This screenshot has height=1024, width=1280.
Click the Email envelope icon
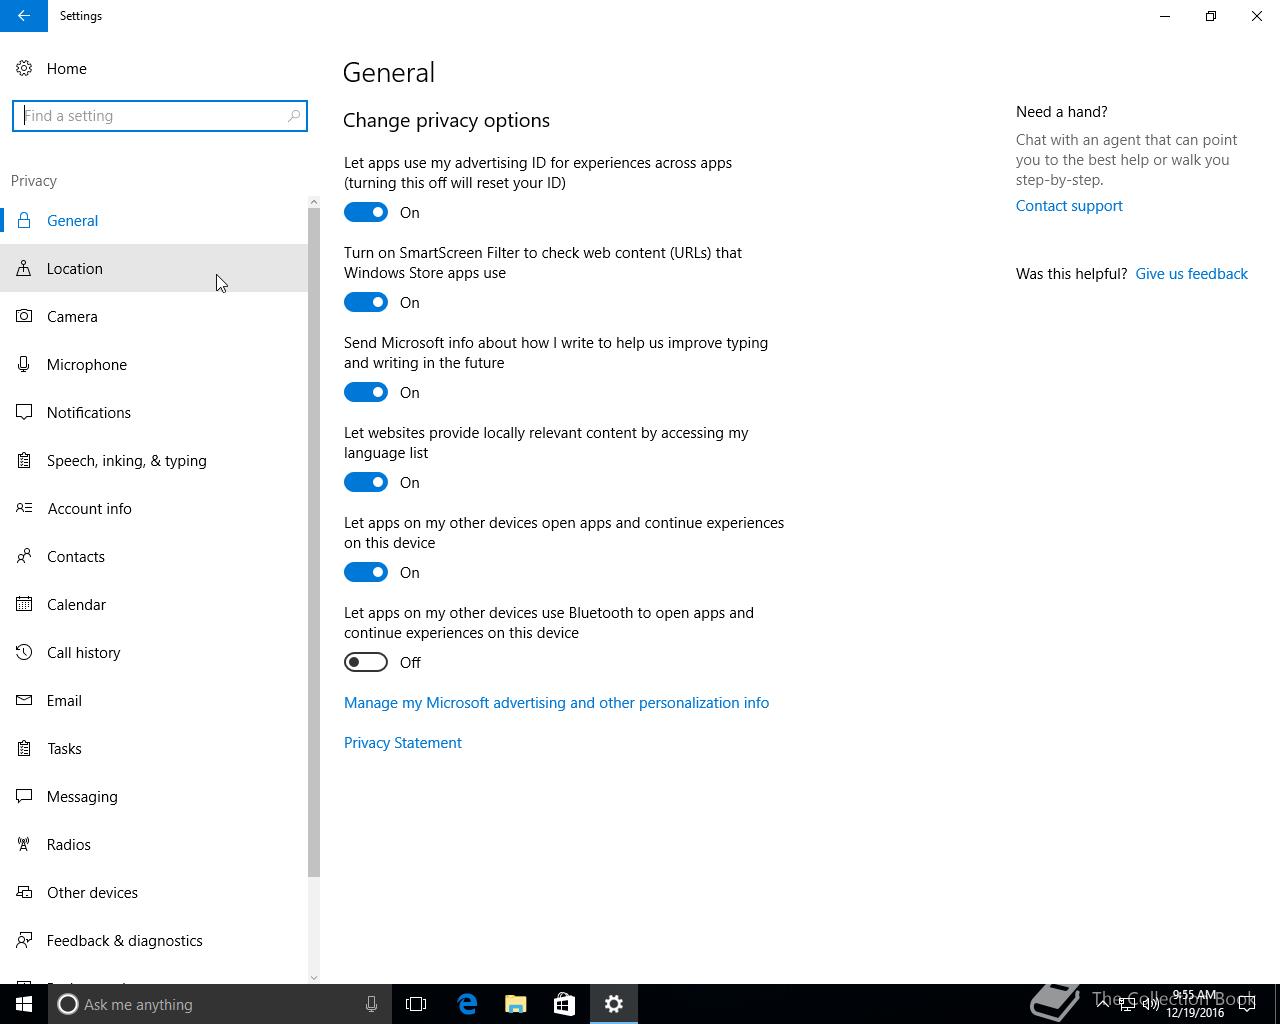tap(24, 700)
